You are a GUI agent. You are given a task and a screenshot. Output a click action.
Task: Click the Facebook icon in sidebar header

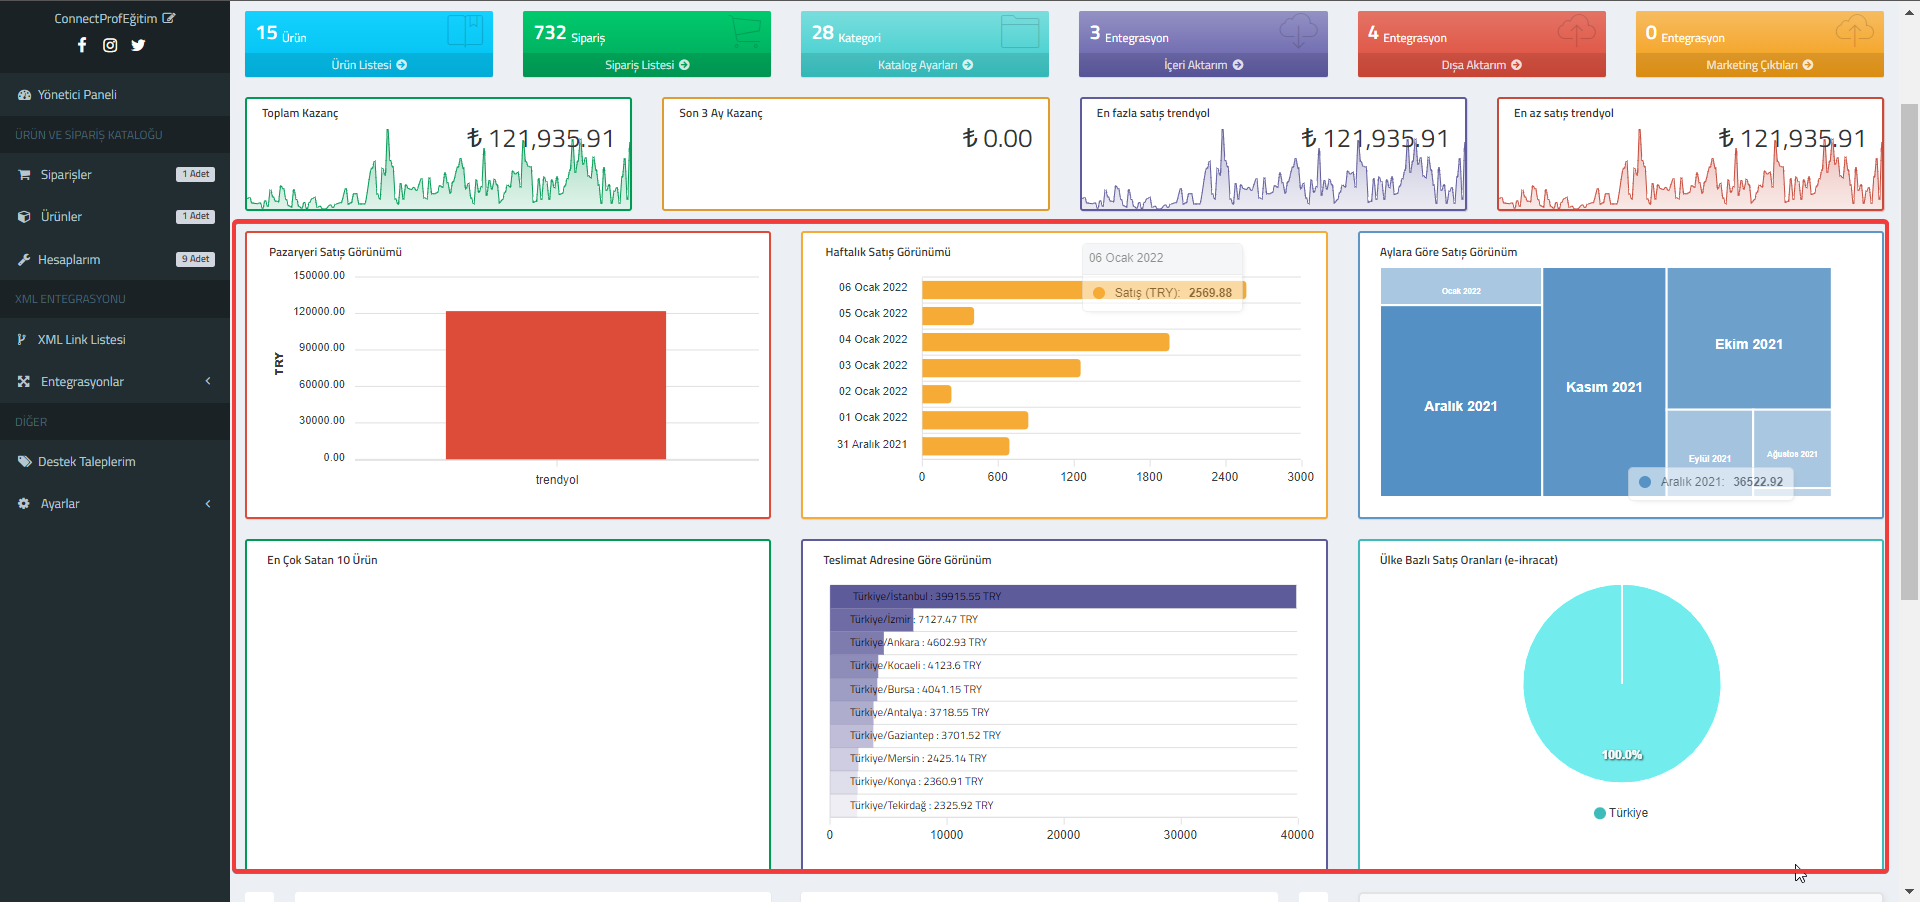pos(82,45)
